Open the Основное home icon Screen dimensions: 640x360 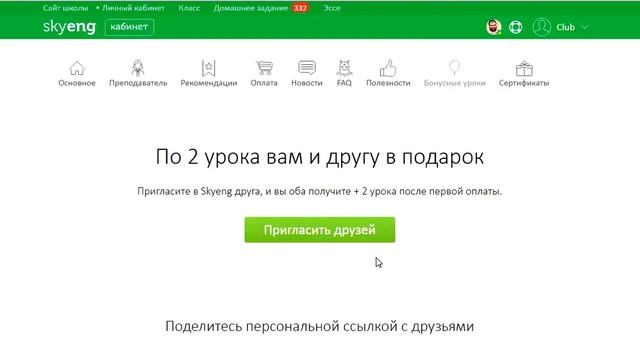tap(77, 68)
